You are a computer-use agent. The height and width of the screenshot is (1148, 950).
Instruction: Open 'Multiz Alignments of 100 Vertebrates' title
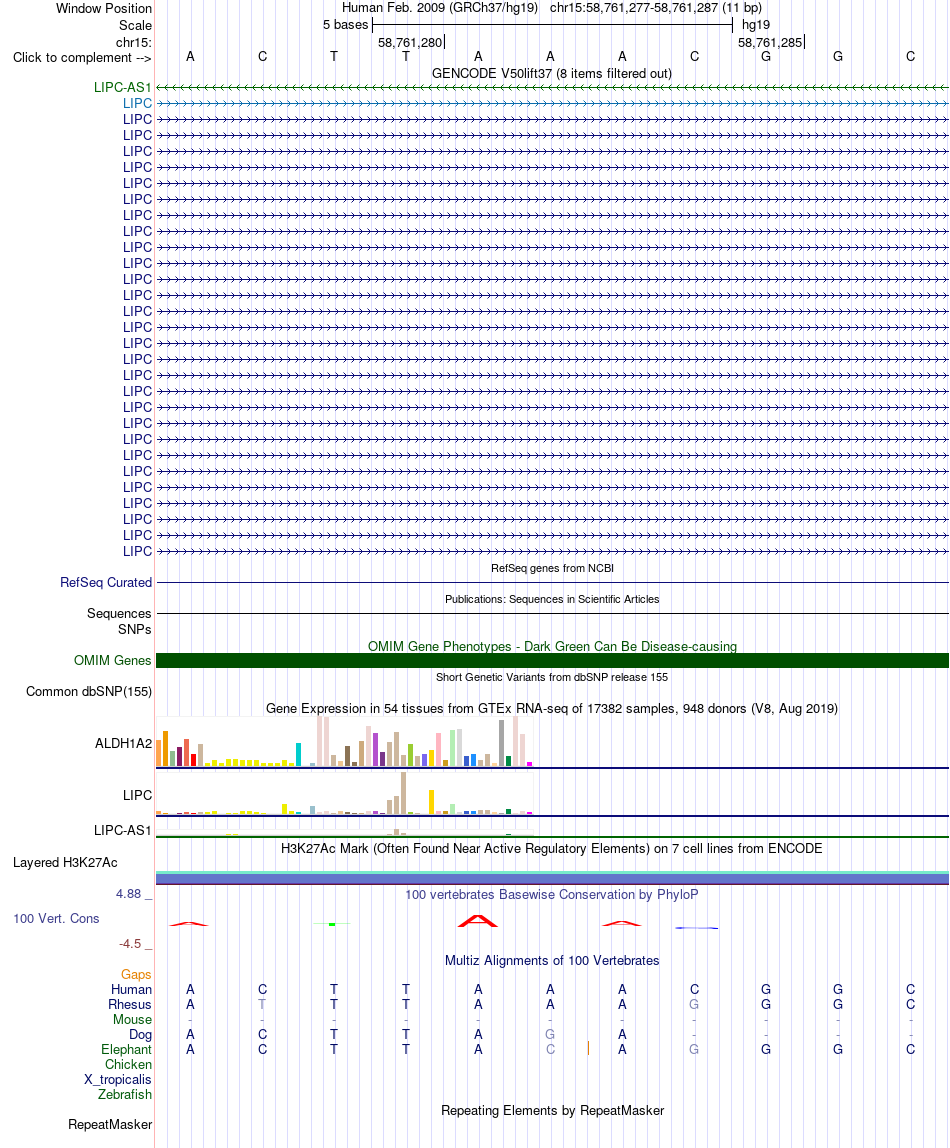pyautogui.click(x=552, y=961)
